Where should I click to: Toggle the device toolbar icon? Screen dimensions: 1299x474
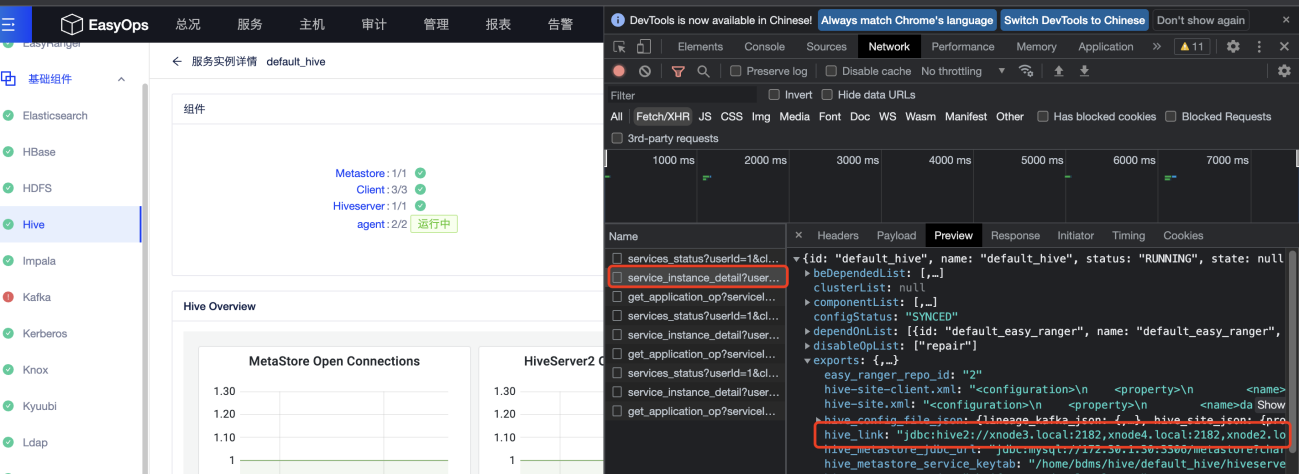tap(643, 47)
